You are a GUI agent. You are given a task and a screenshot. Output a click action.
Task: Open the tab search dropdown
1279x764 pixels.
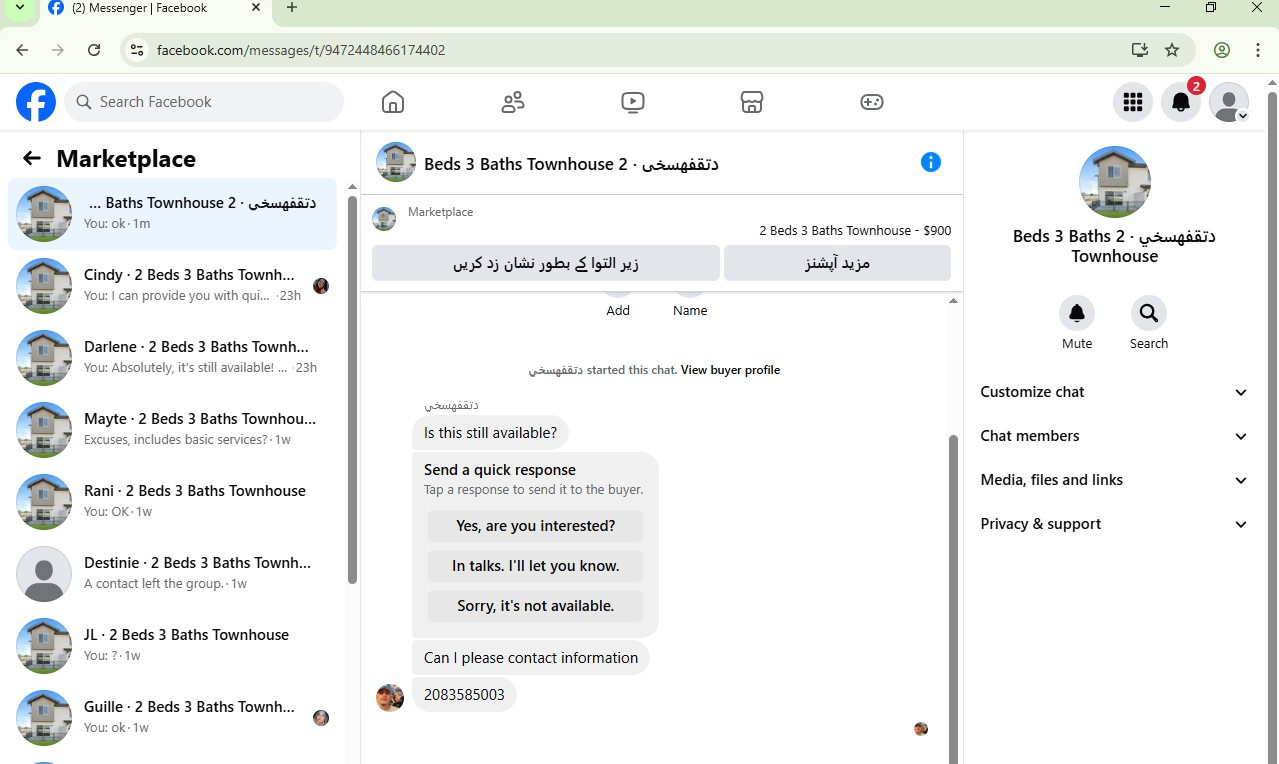pos(19,8)
